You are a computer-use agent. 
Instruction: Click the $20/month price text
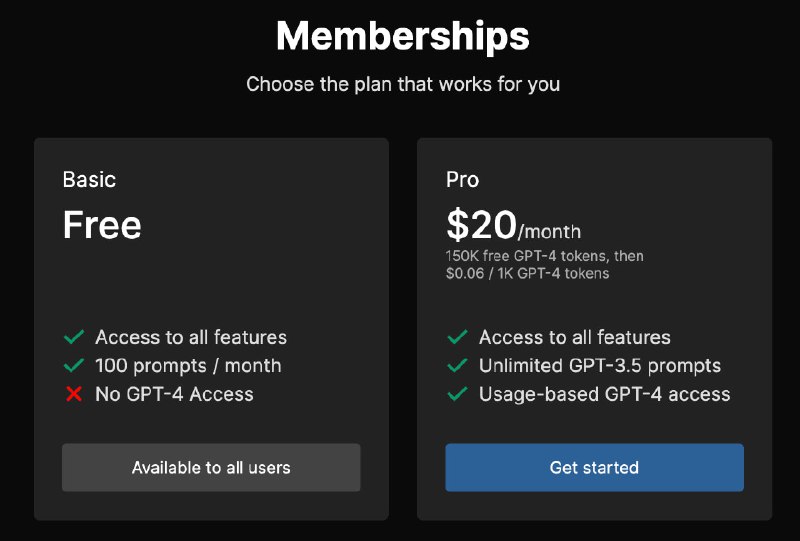(x=512, y=226)
